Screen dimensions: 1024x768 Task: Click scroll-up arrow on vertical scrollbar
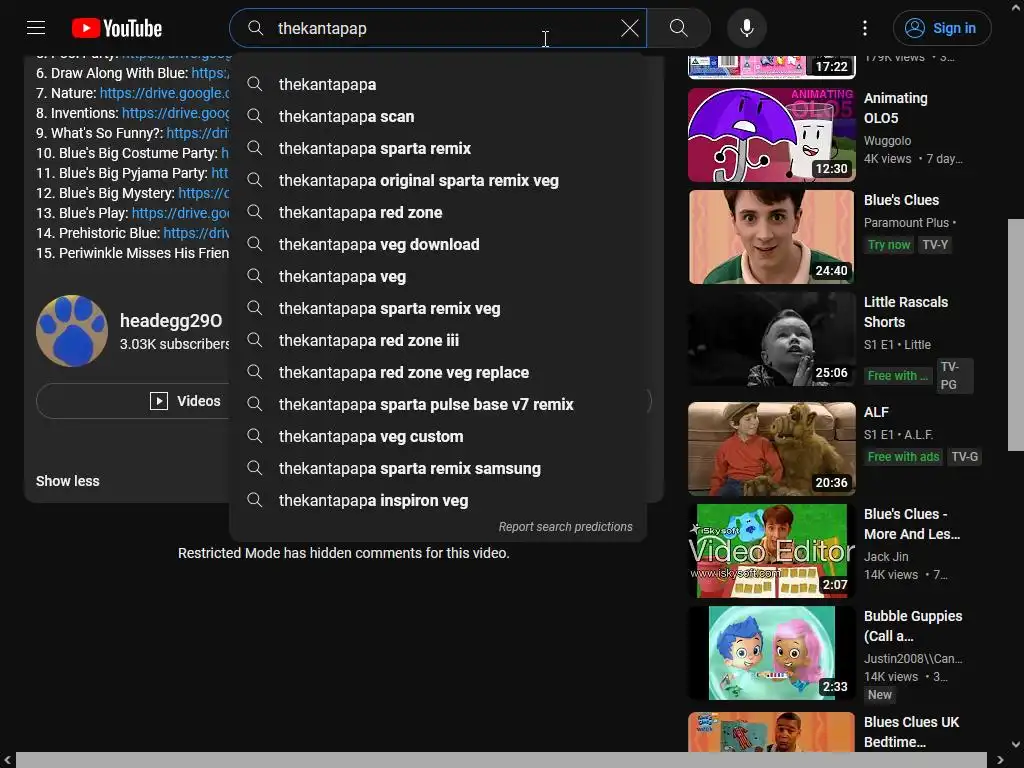click(1016, 7)
